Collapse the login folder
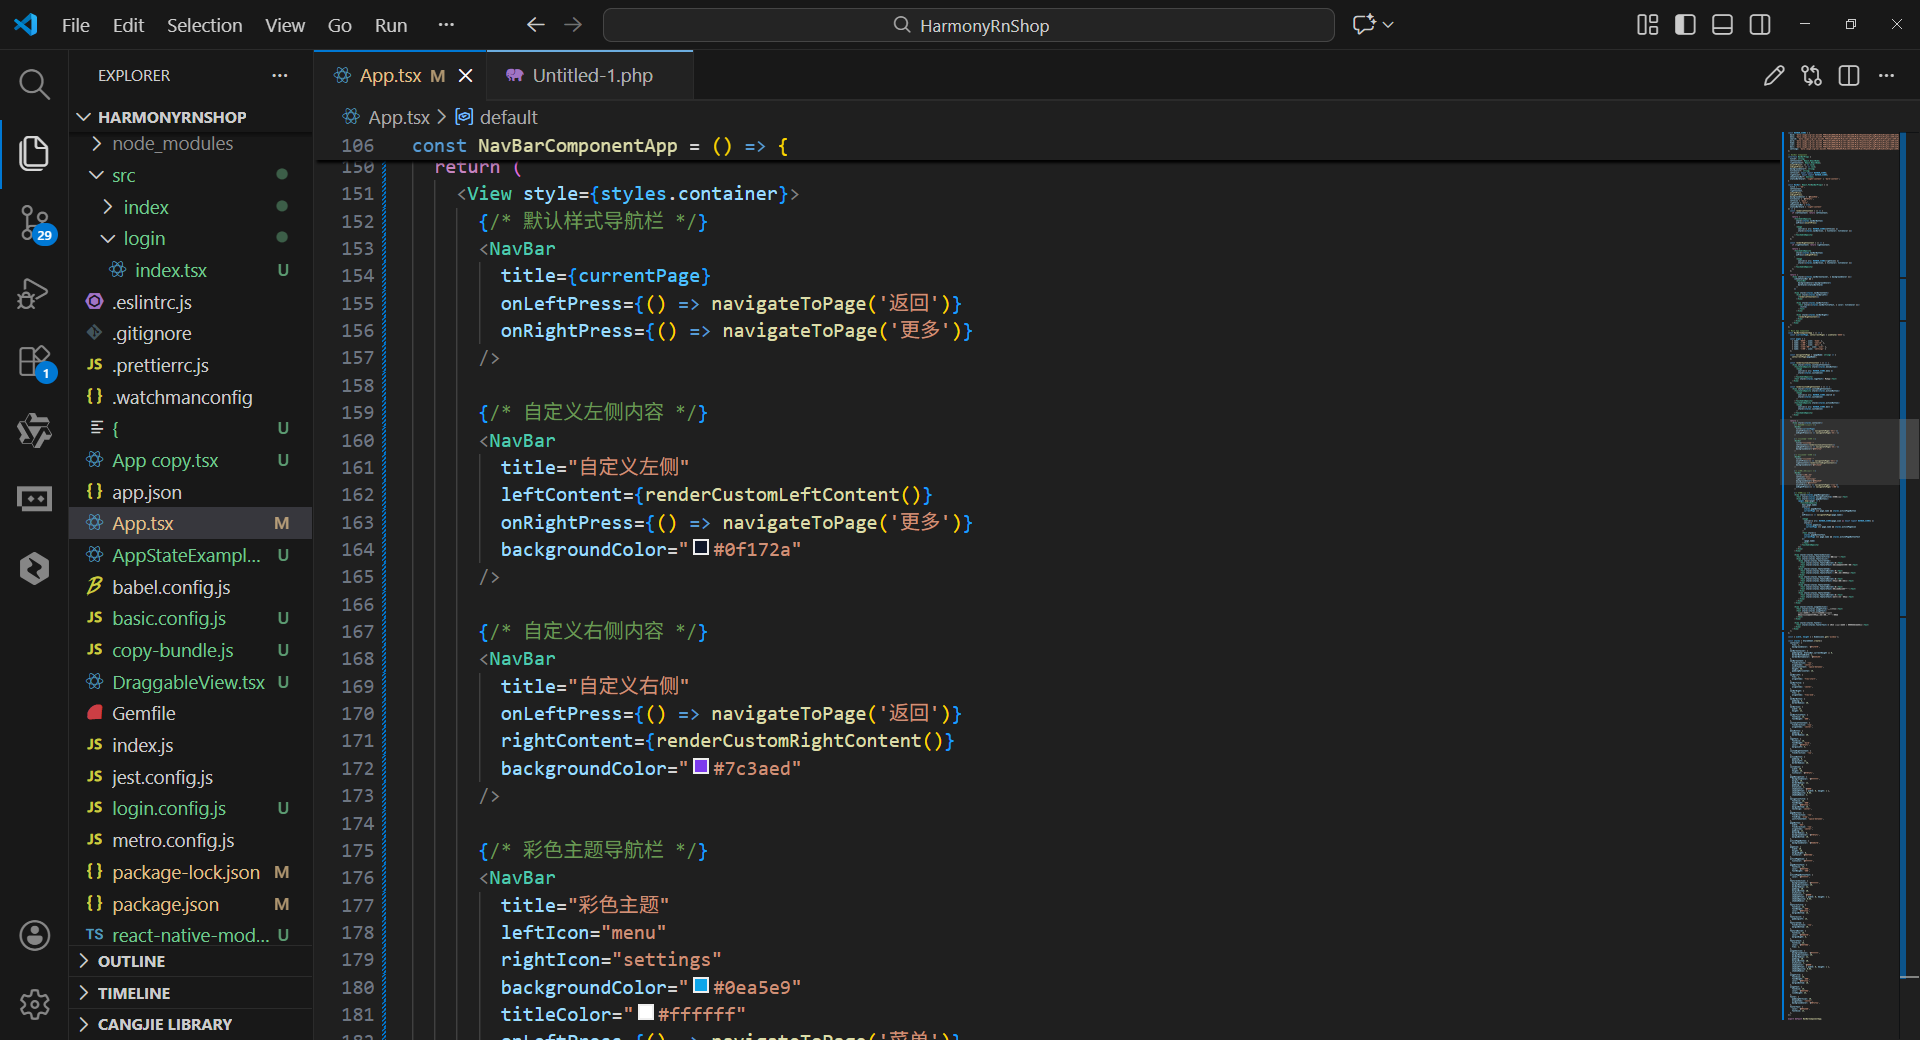This screenshot has width=1920, height=1040. tap(190, 239)
